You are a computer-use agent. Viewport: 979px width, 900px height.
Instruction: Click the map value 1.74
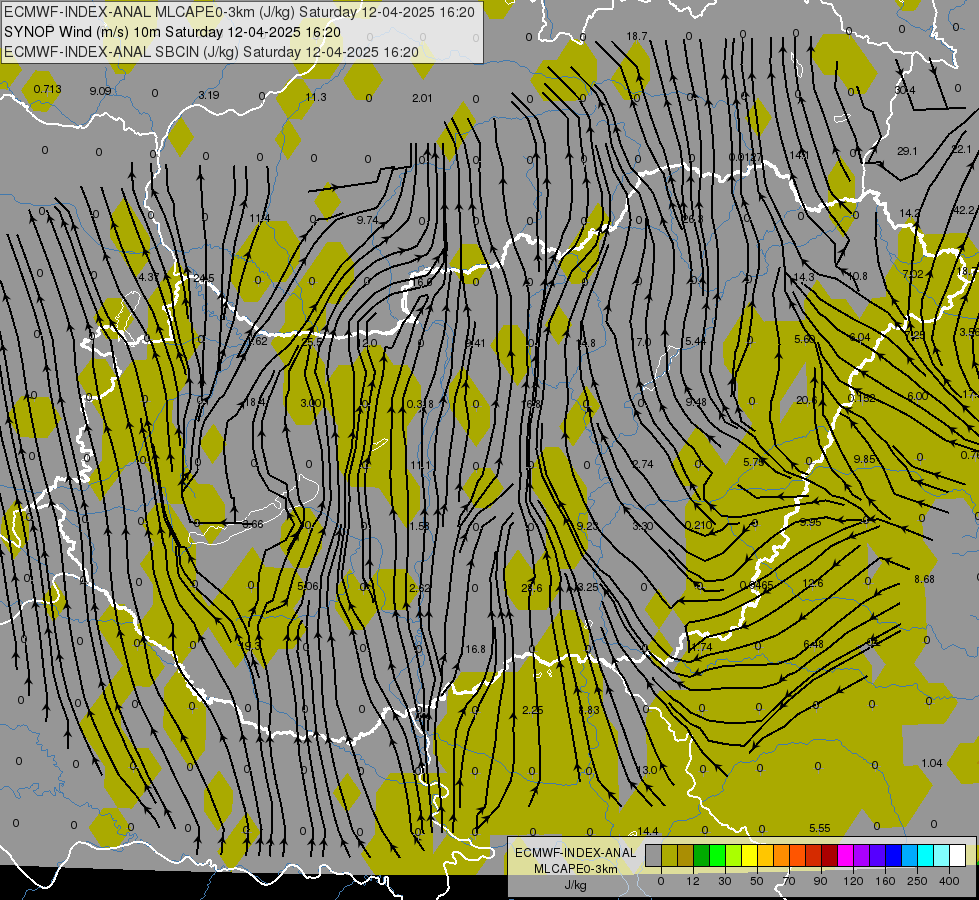click(x=702, y=647)
